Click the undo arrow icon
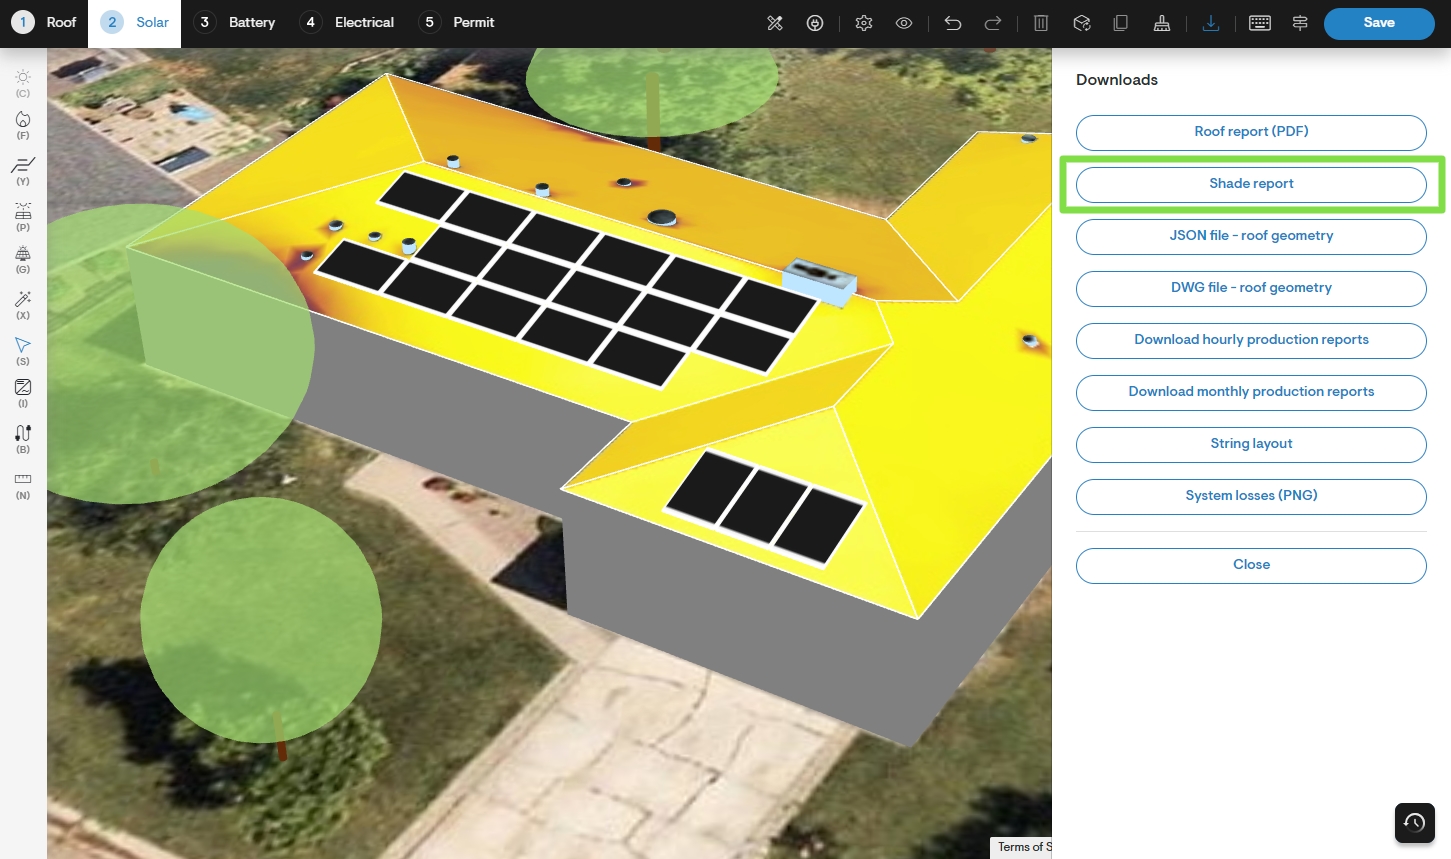Viewport: 1451px width, 859px height. 953,23
